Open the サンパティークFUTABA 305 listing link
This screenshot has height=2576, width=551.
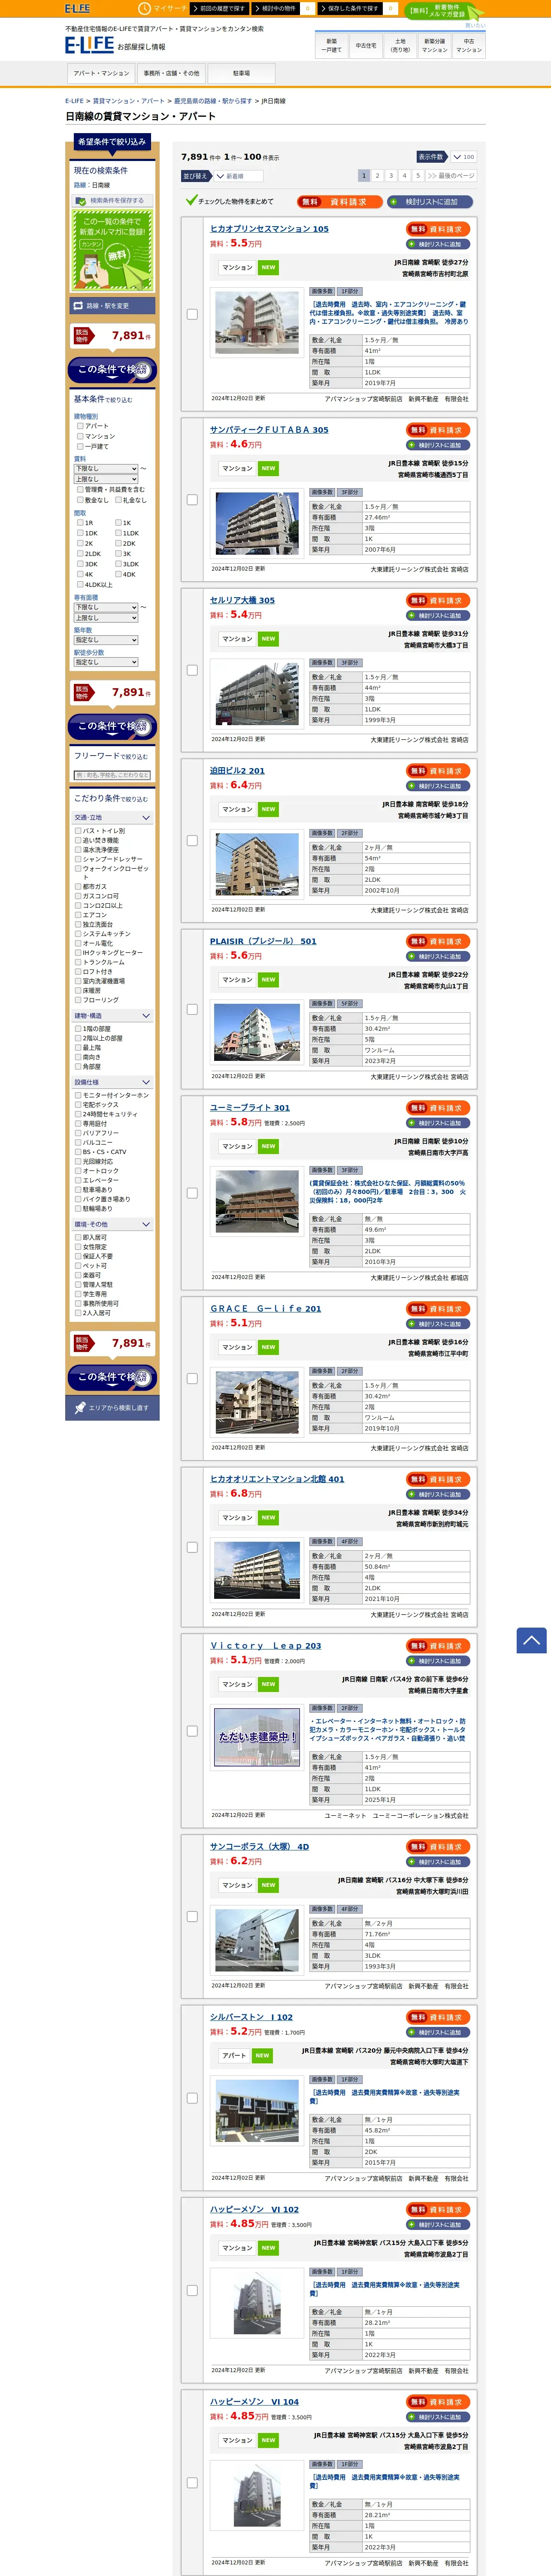(x=269, y=430)
